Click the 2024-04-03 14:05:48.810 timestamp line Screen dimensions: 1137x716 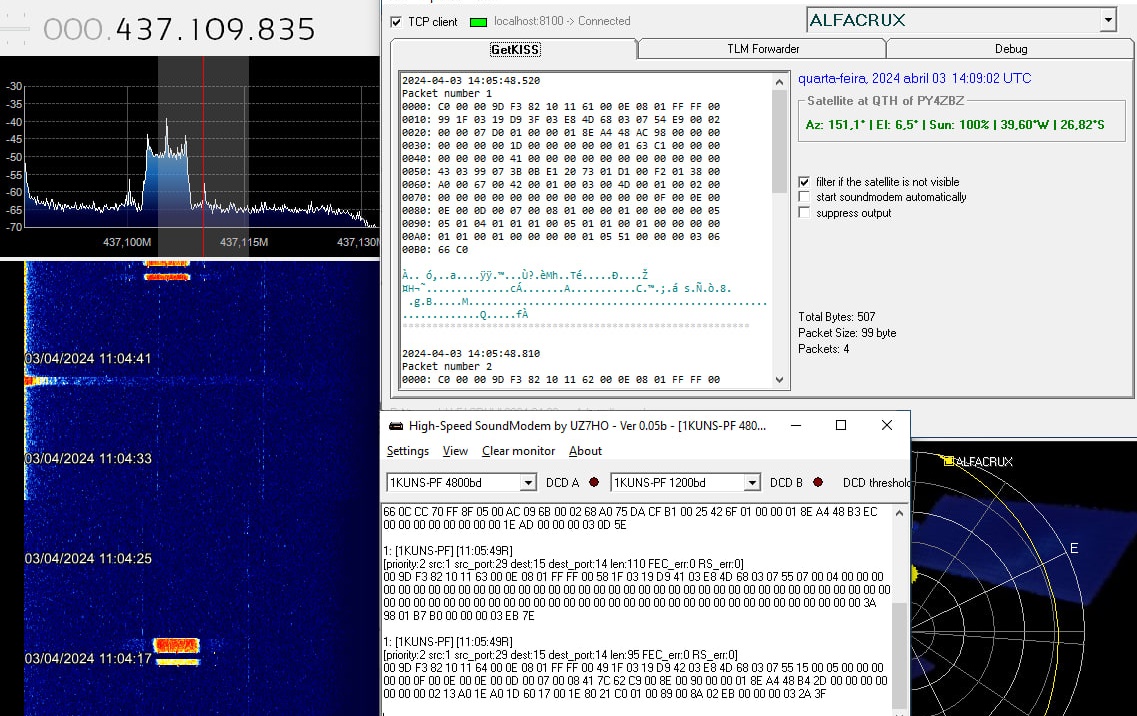471,353
